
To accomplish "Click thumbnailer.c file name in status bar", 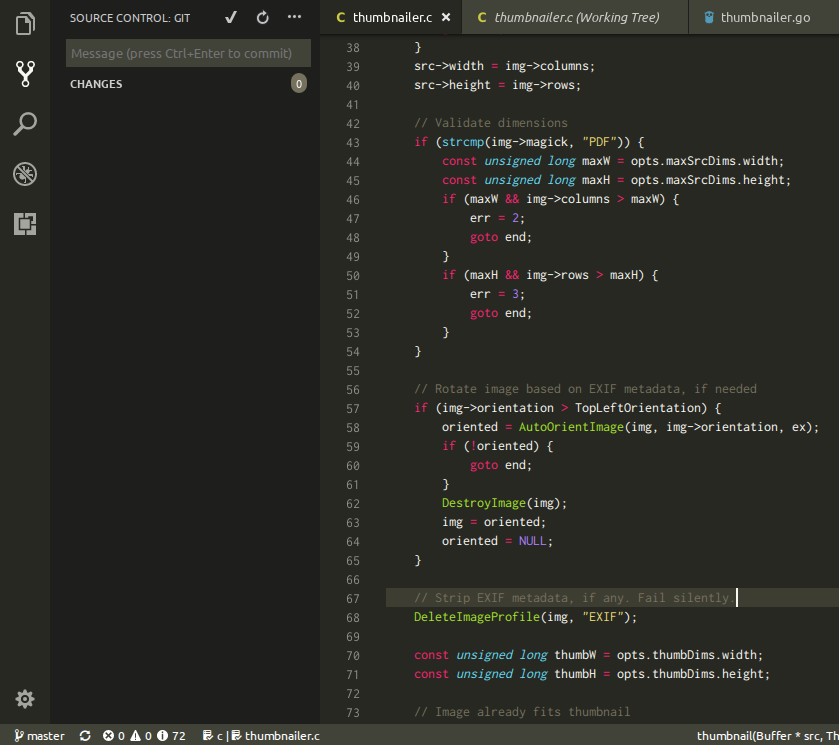I will pyautogui.click(x=276, y=736).
